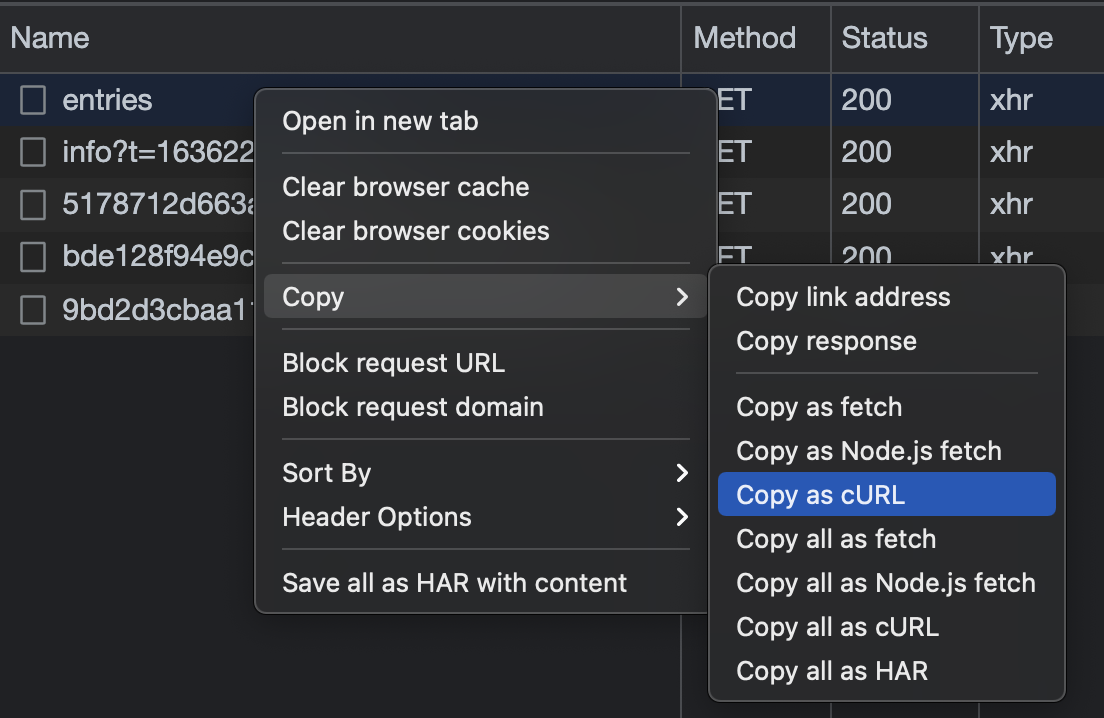Open the Header Options submenu
Screen dimensions: 1104x718
pyautogui.click(x=682, y=517)
